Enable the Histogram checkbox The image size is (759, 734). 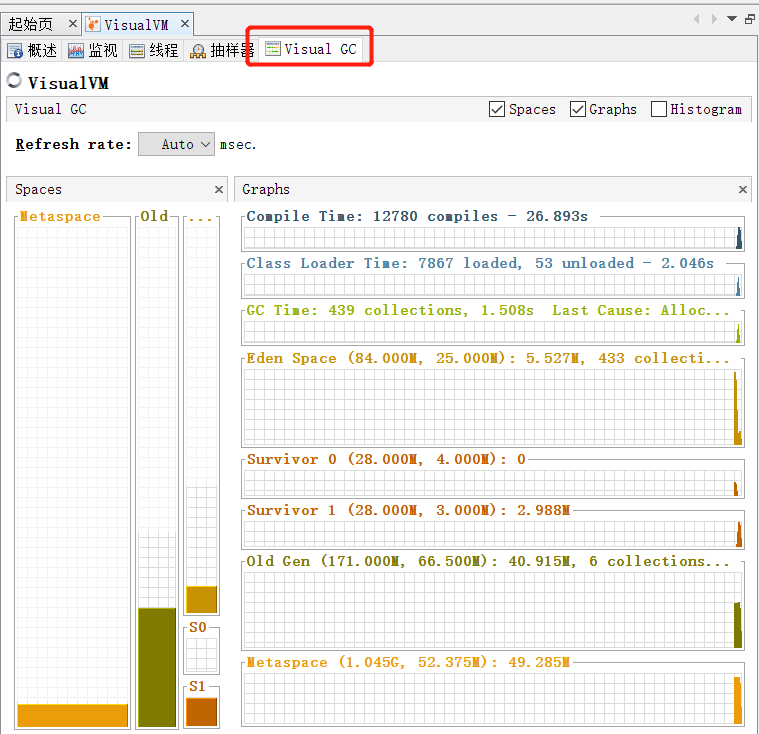coord(658,109)
